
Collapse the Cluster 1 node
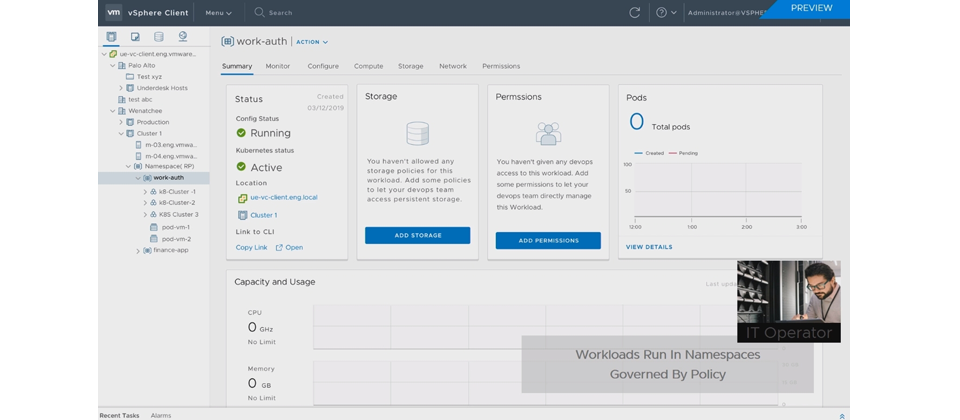121,133
